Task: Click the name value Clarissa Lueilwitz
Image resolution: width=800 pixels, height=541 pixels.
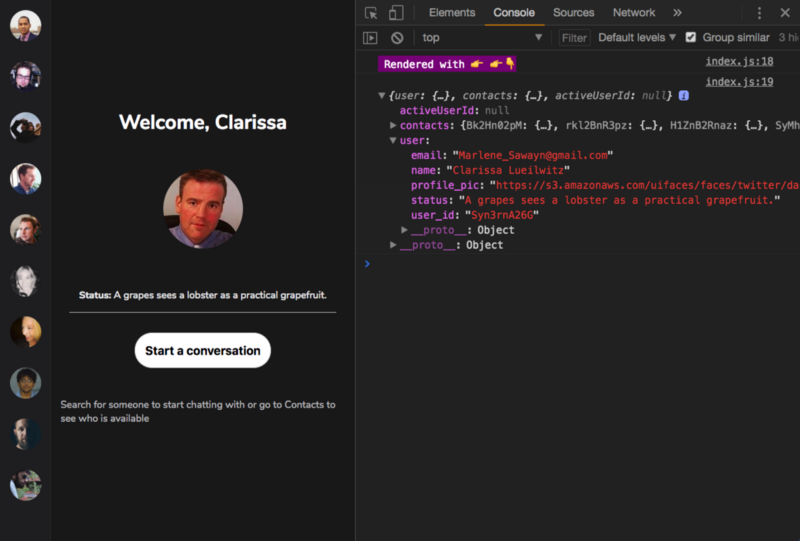Action: pos(508,170)
